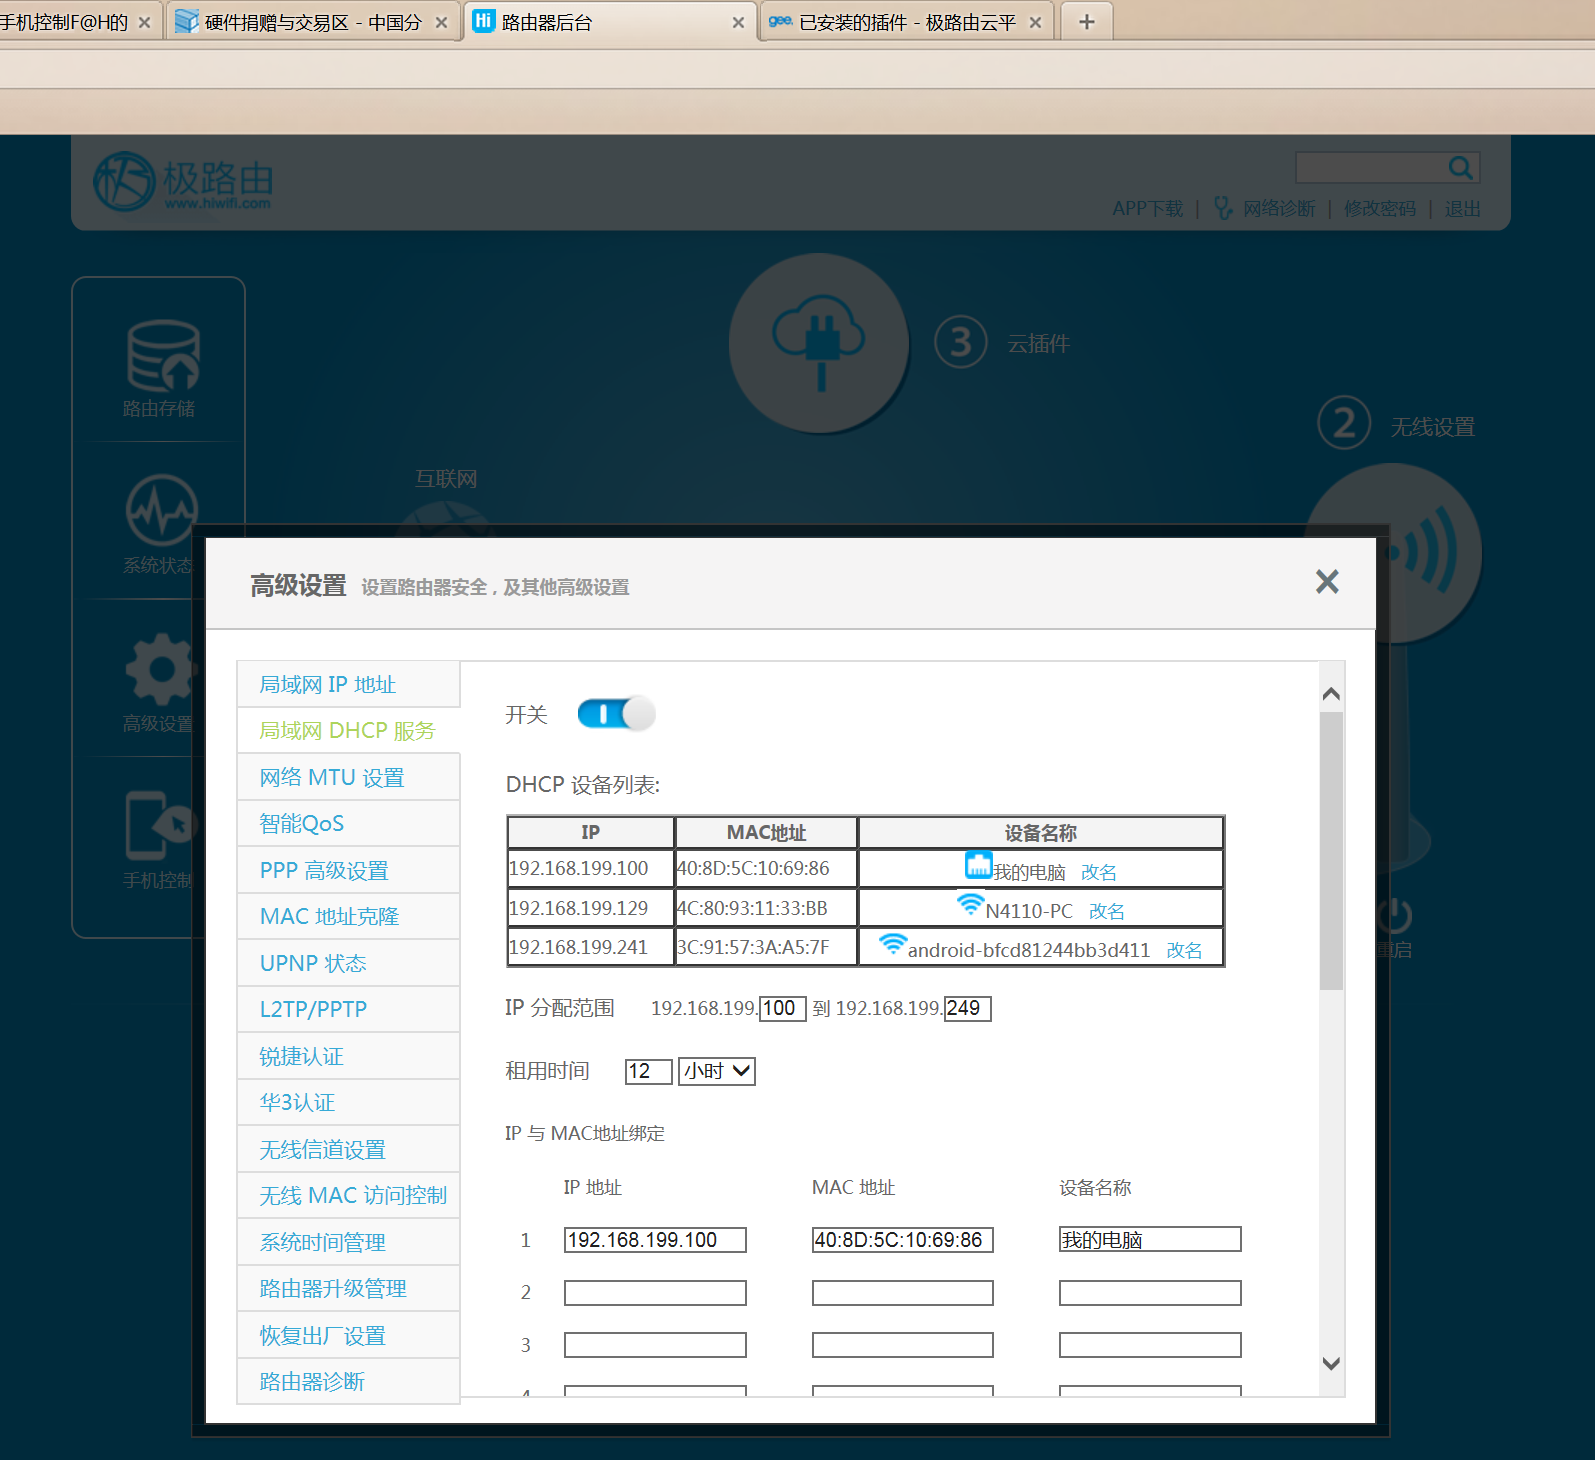Image resolution: width=1595 pixels, height=1460 pixels.
Task: Open 高级设置 gear icon in left panel
Action: click(160, 669)
